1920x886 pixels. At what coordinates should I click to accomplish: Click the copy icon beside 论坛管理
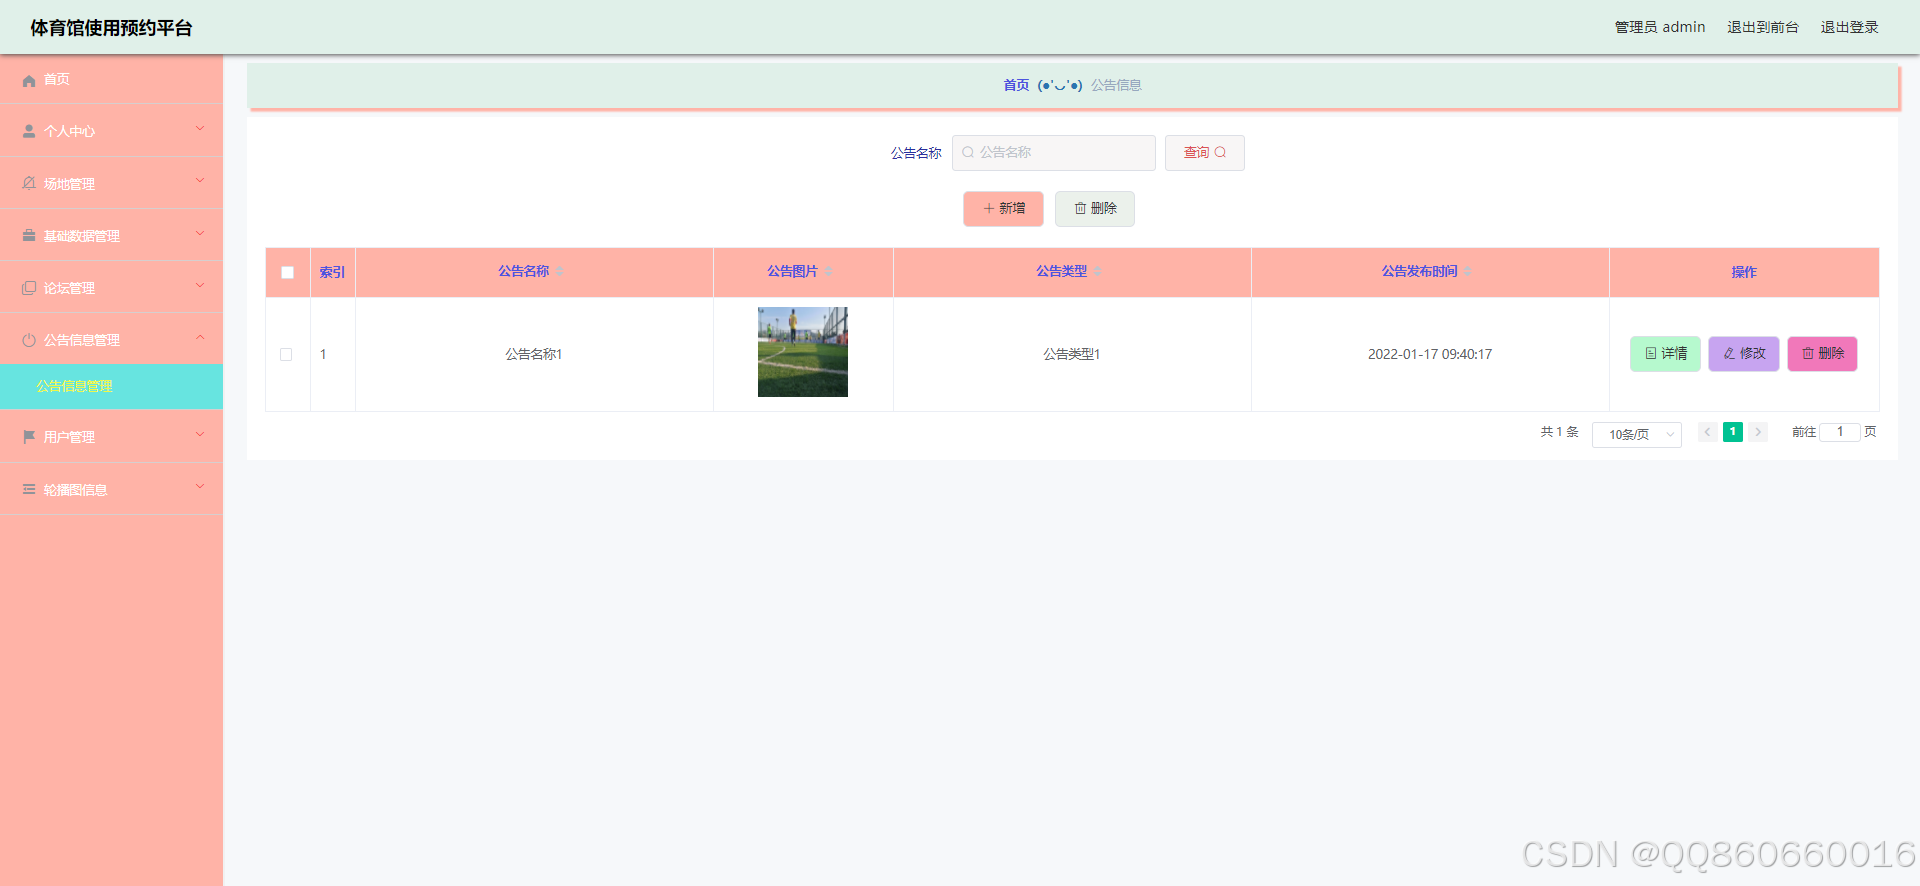tap(29, 288)
